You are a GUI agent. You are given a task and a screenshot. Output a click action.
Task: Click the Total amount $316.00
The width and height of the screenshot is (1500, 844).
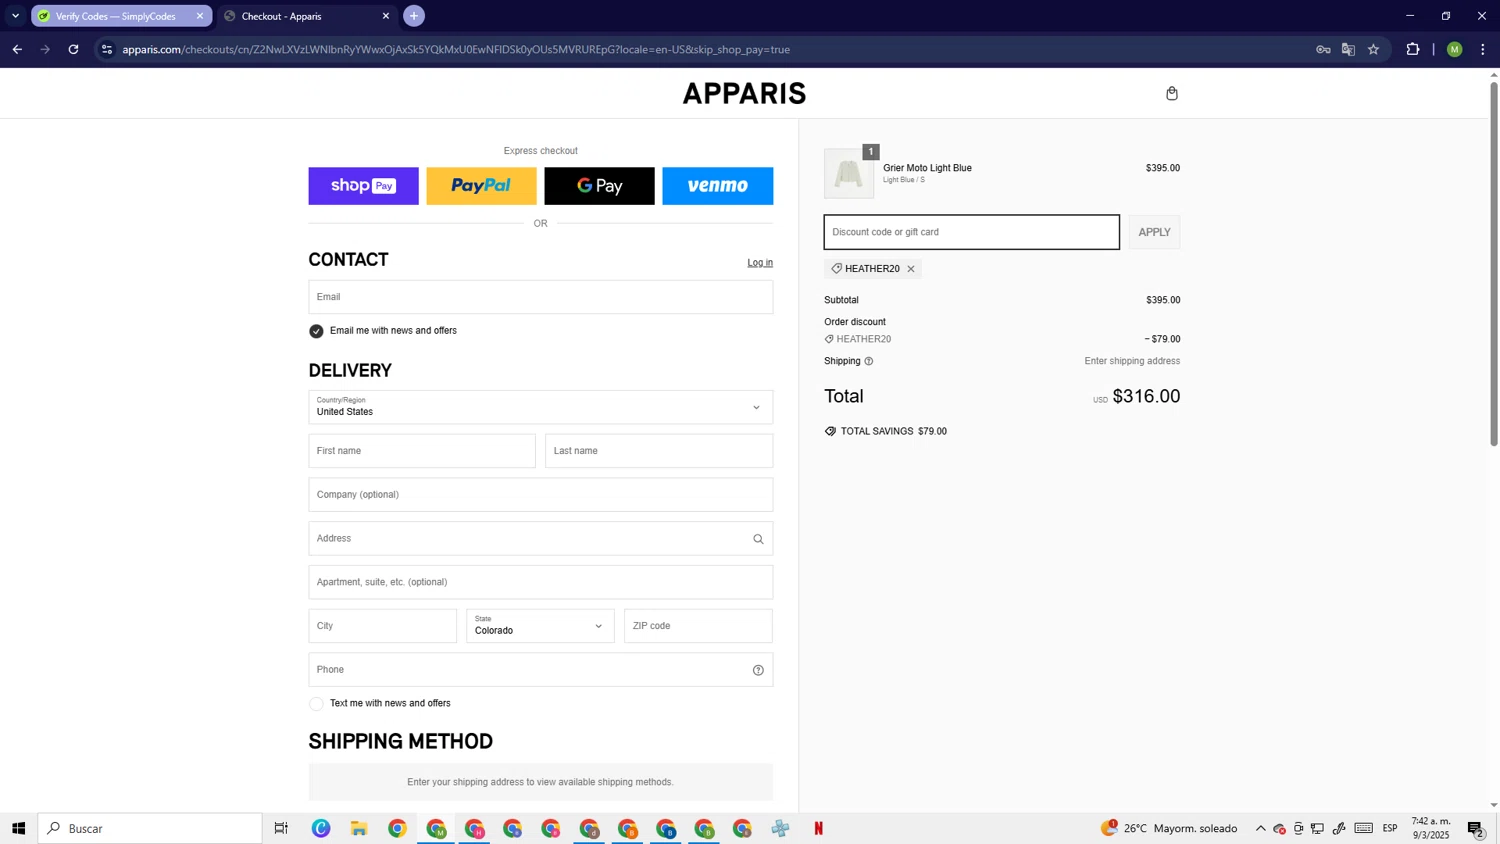click(1146, 396)
